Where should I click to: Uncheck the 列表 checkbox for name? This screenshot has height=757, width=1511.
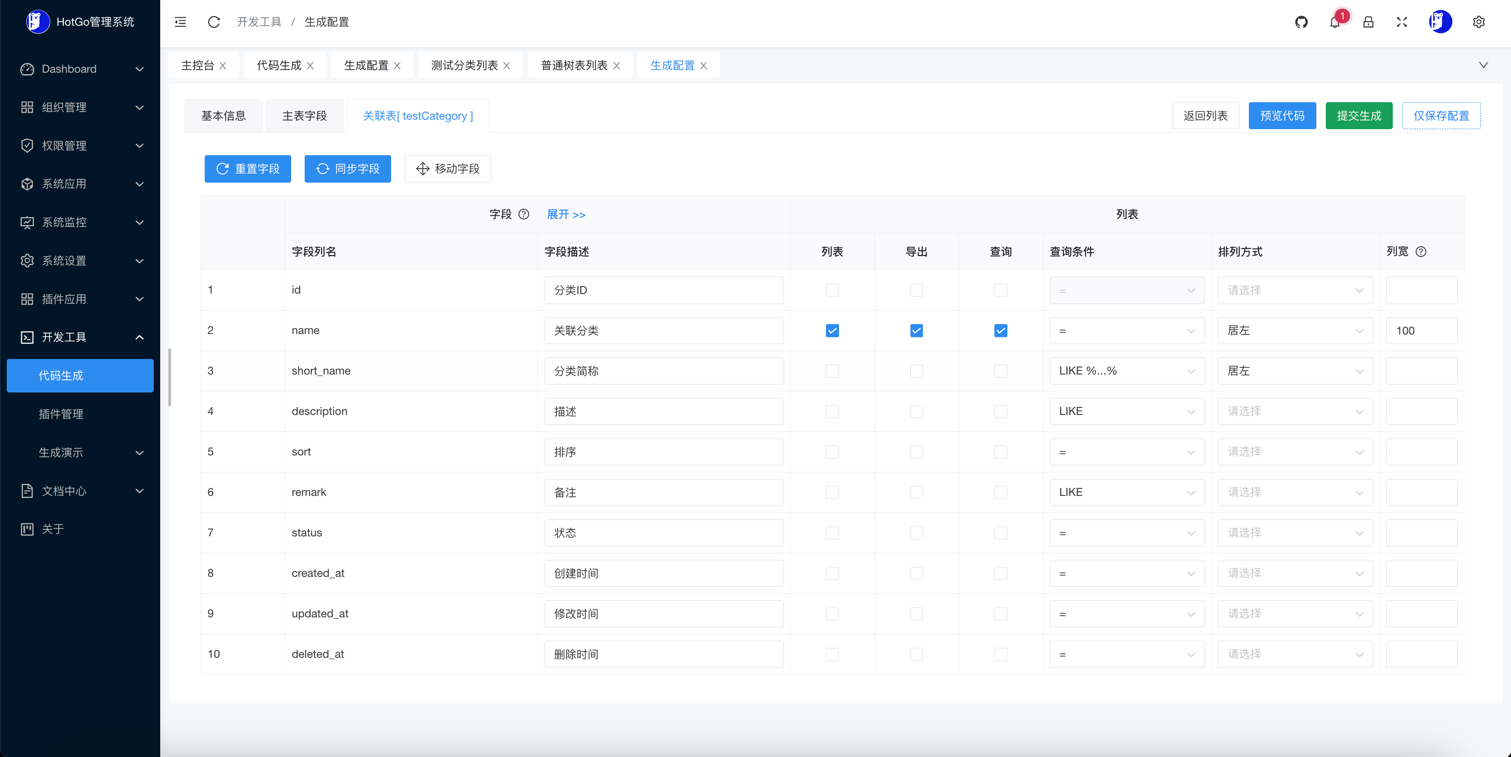[x=832, y=331]
